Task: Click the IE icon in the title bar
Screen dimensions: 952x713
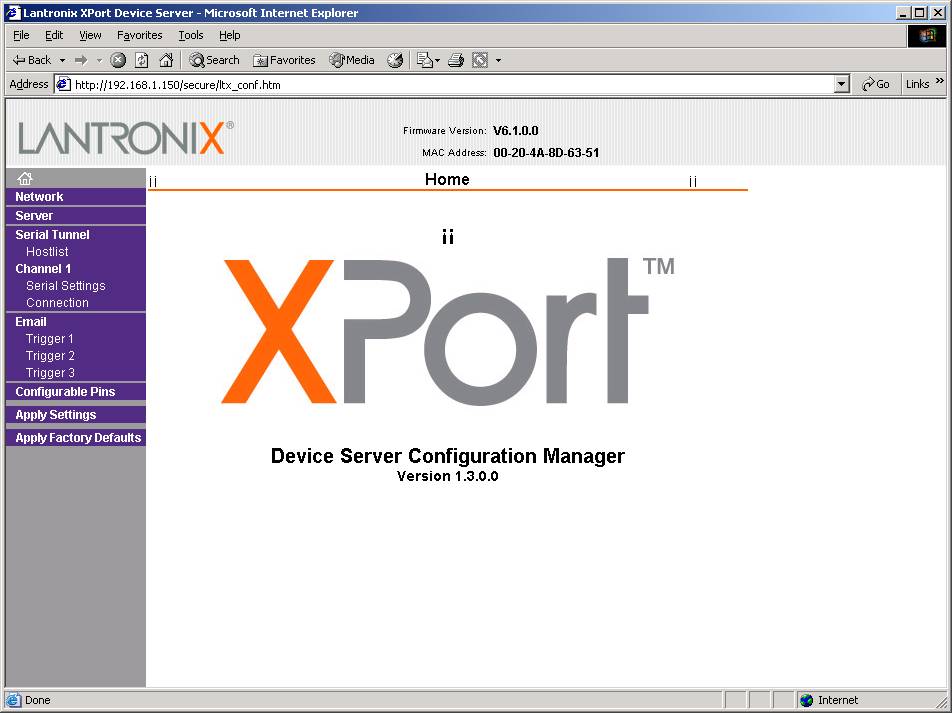Action: [13, 13]
